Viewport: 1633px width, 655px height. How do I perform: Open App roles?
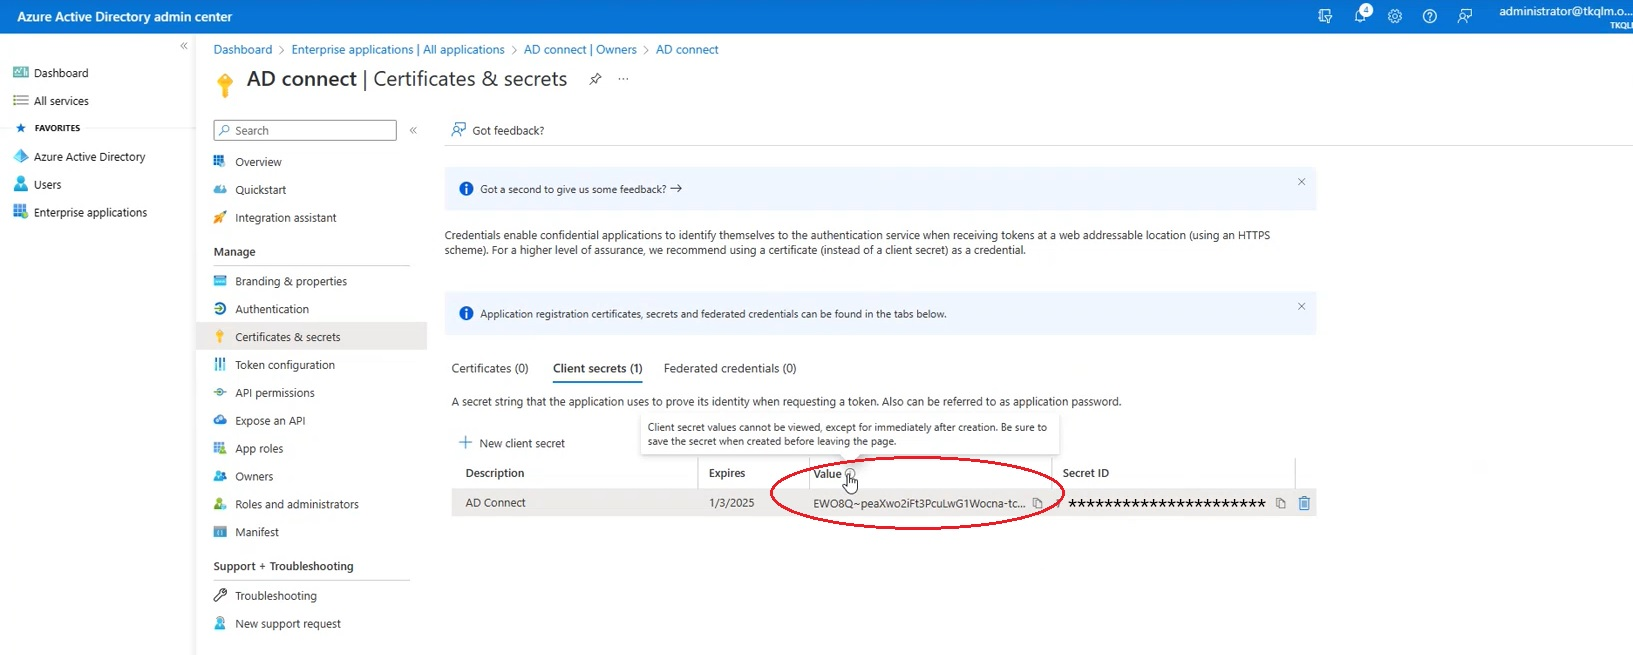coord(258,449)
